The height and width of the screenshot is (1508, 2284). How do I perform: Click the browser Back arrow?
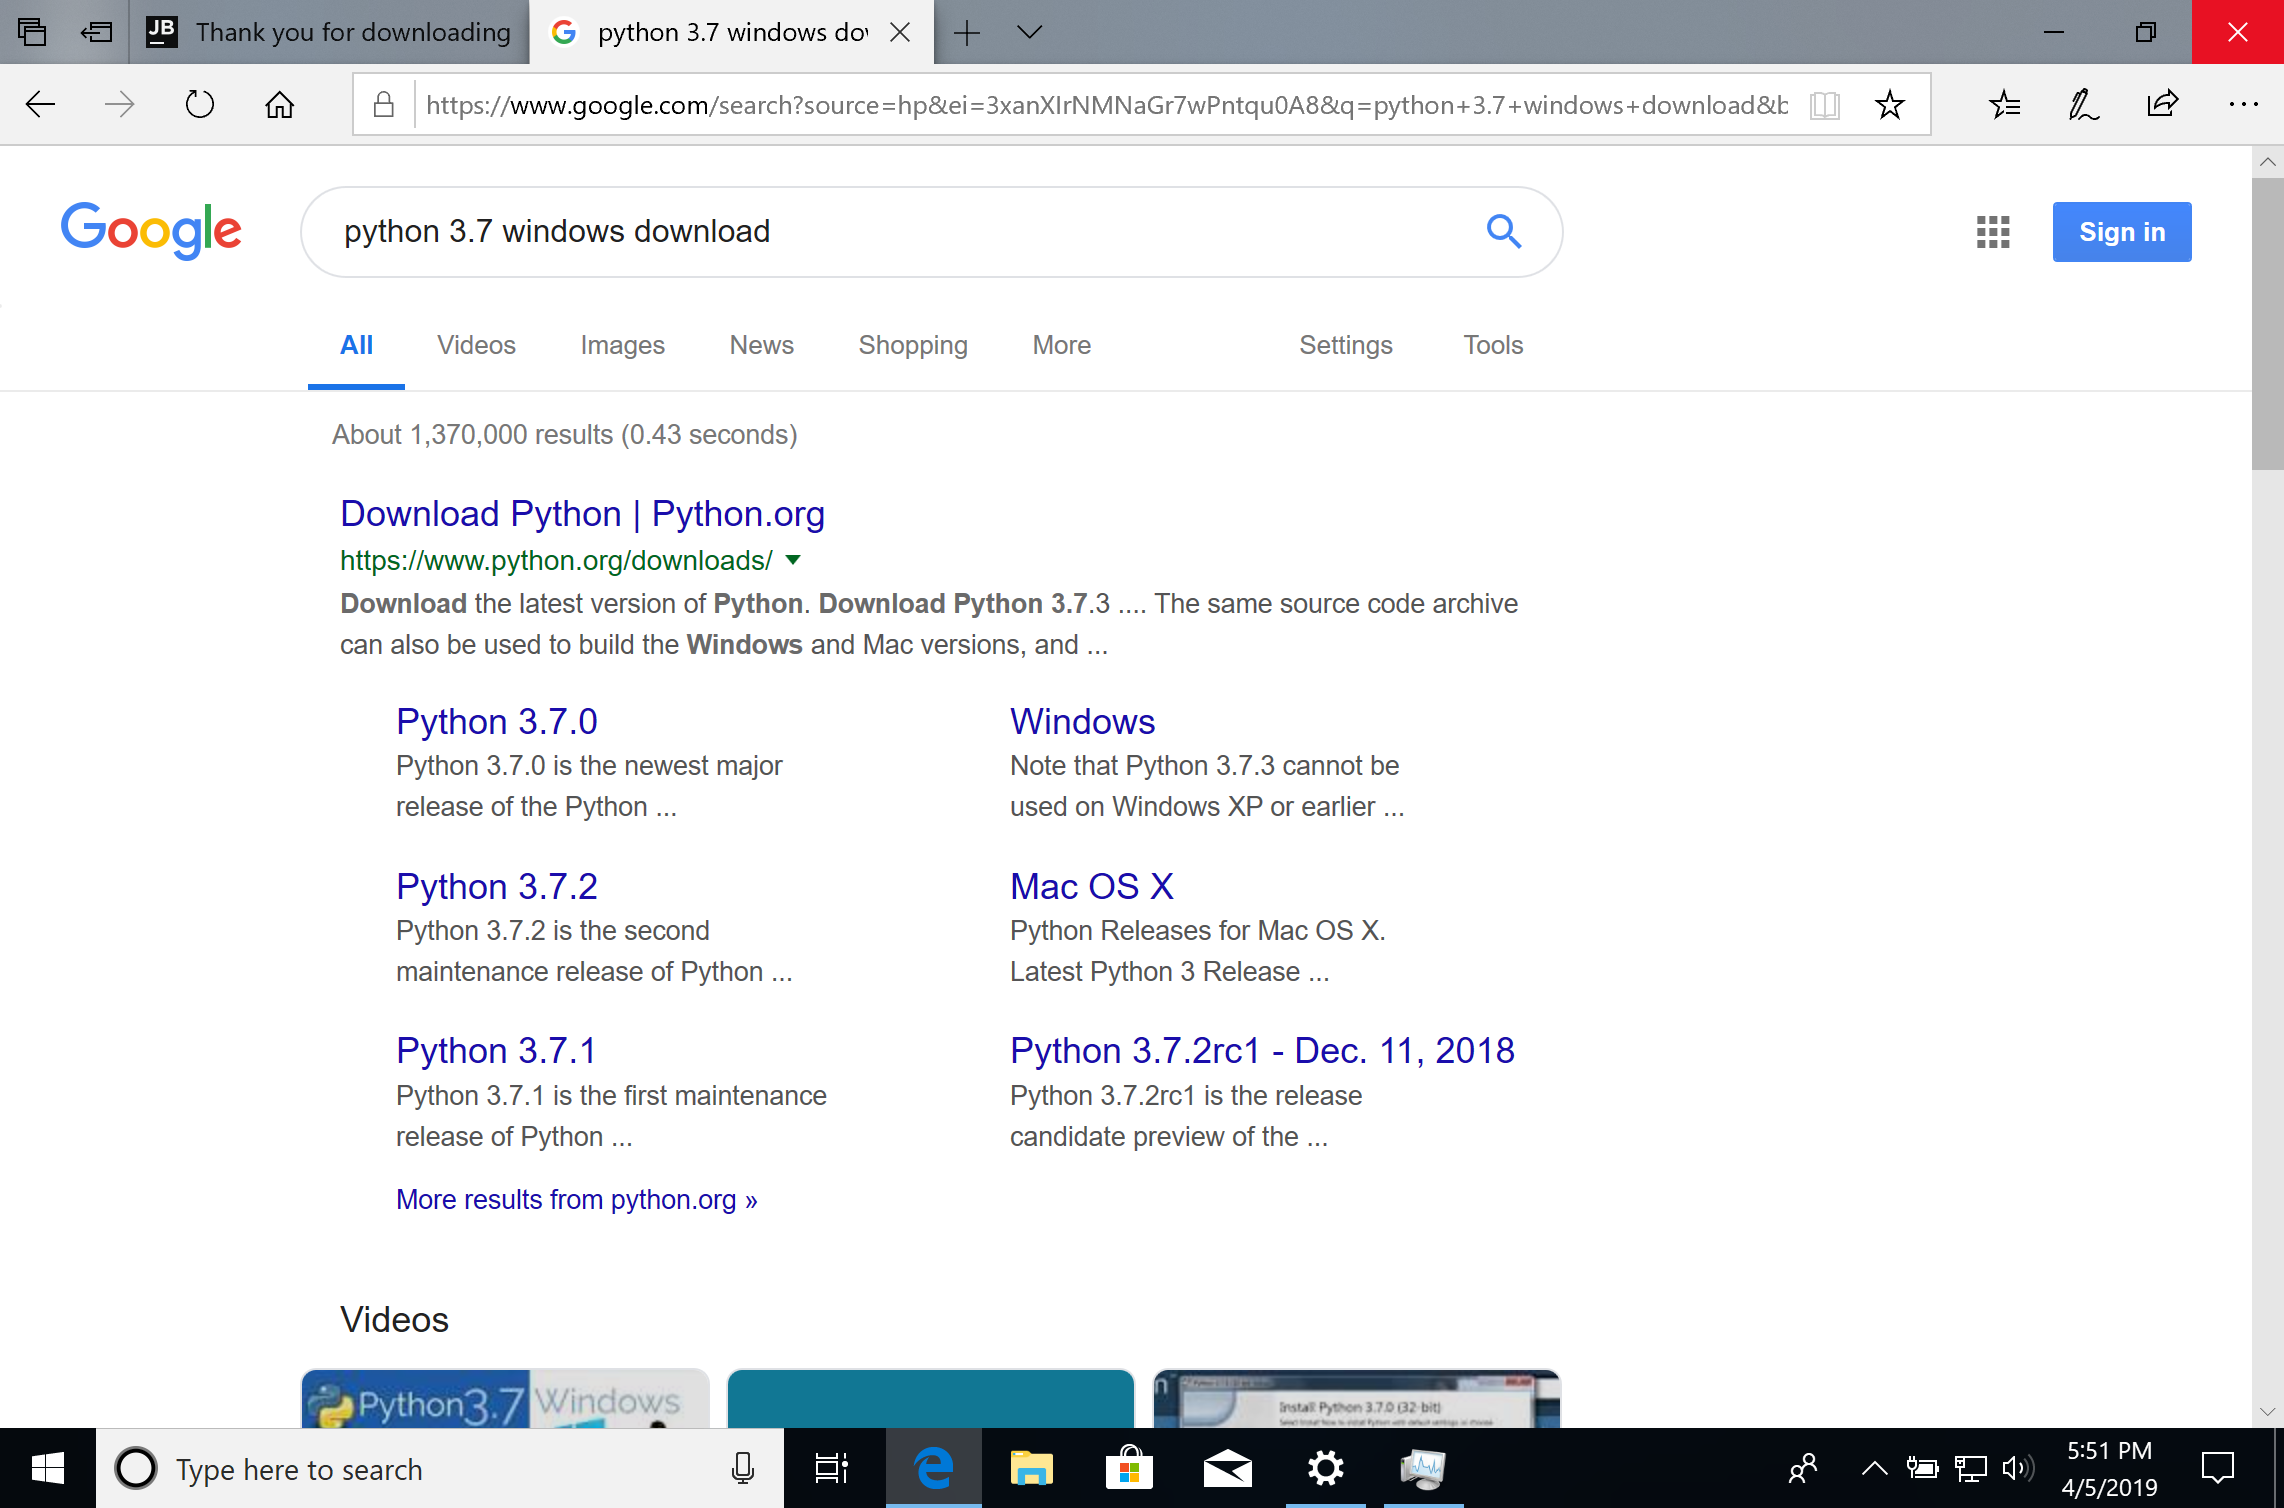click(40, 104)
